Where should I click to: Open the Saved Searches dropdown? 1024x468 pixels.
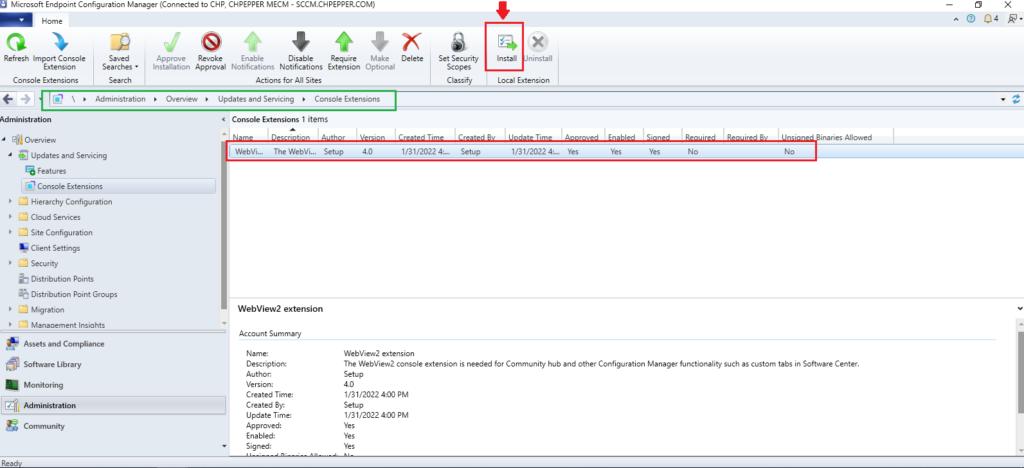(120, 51)
